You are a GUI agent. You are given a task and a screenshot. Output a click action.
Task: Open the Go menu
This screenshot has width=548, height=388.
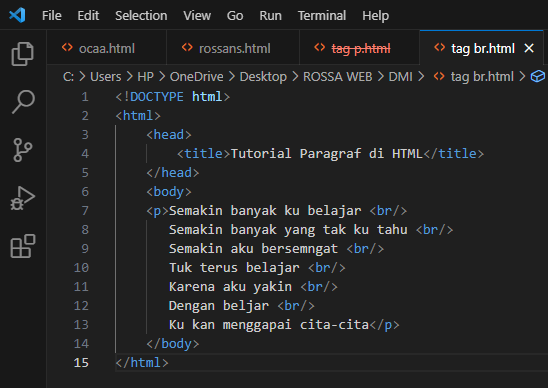click(x=235, y=15)
